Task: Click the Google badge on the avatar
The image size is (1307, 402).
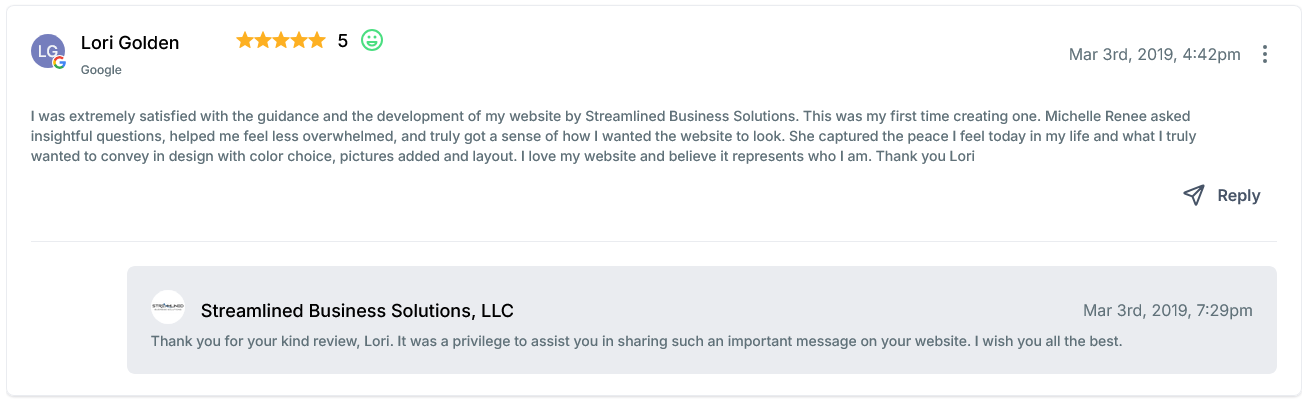Action: (x=60, y=62)
